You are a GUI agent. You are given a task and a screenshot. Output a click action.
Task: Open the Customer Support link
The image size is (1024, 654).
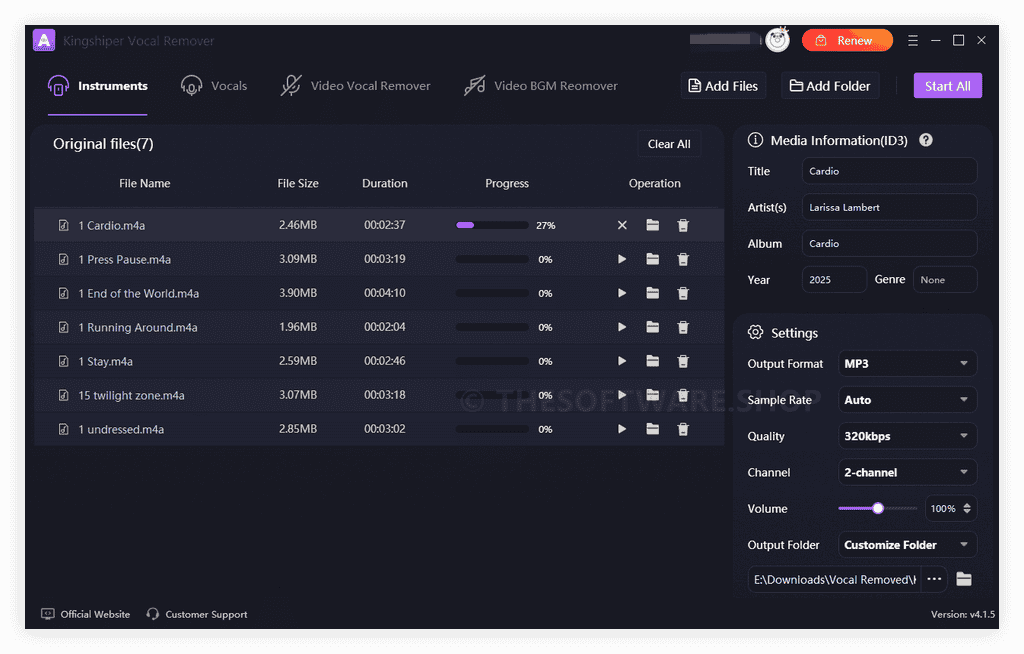(x=197, y=614)
